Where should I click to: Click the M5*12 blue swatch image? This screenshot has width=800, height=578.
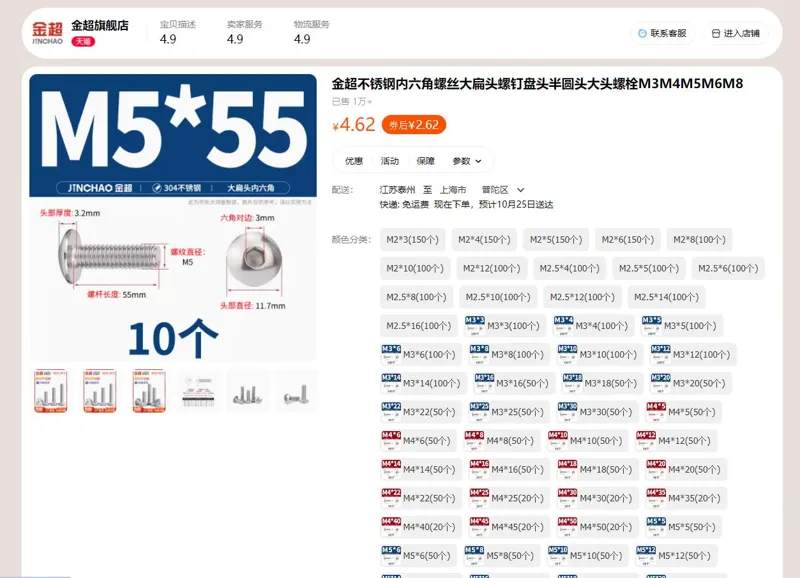[x=646, y=556]
